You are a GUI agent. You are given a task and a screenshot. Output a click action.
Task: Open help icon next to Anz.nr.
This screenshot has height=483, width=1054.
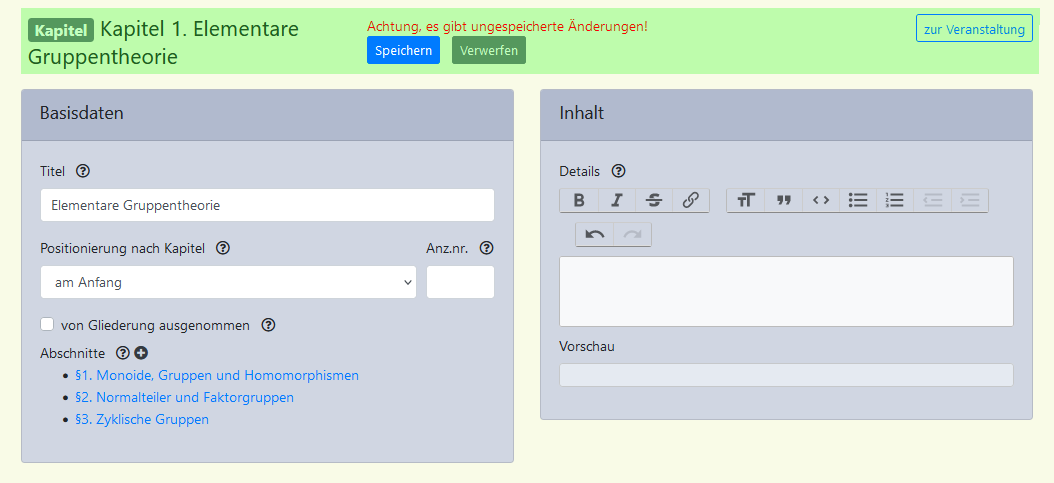(487, 249)
